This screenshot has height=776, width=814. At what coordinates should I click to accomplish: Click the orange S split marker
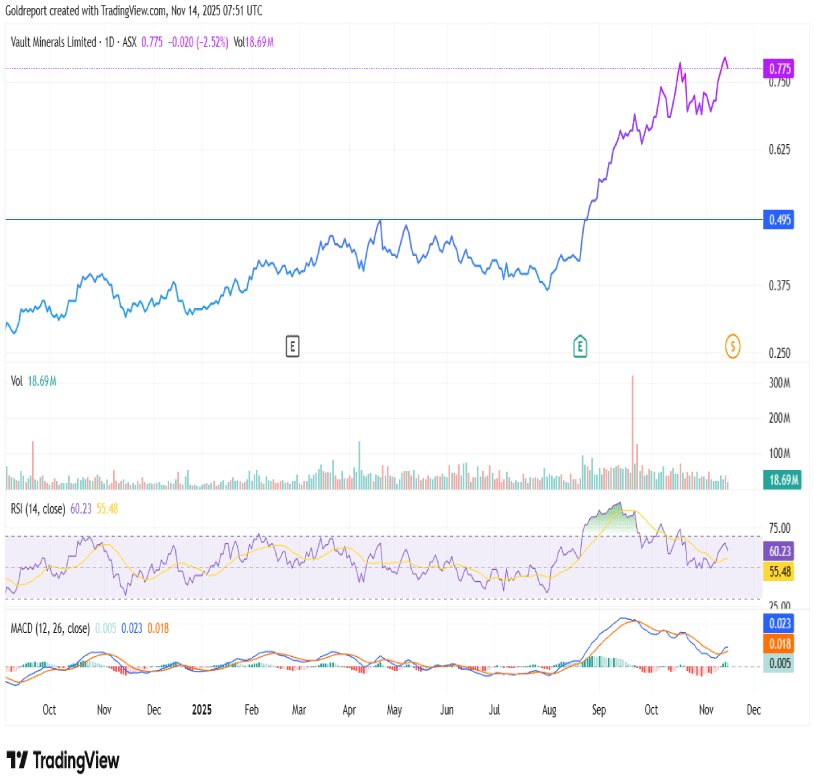click(732, 346)
